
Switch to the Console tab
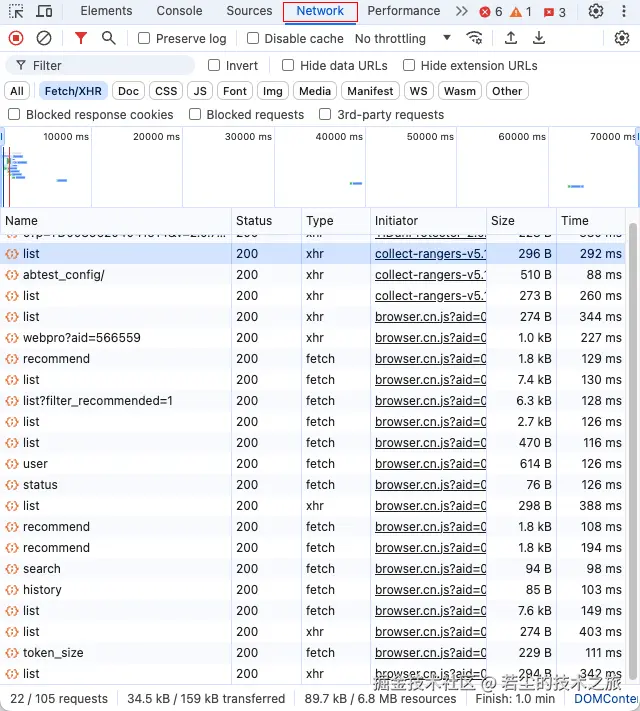(x=179, y=11)
